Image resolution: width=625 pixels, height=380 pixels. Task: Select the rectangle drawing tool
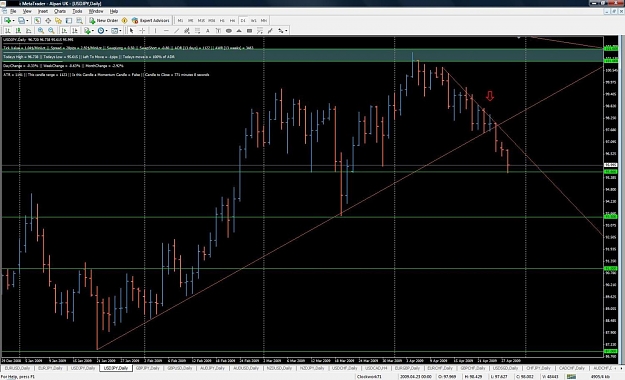[250, 30]
